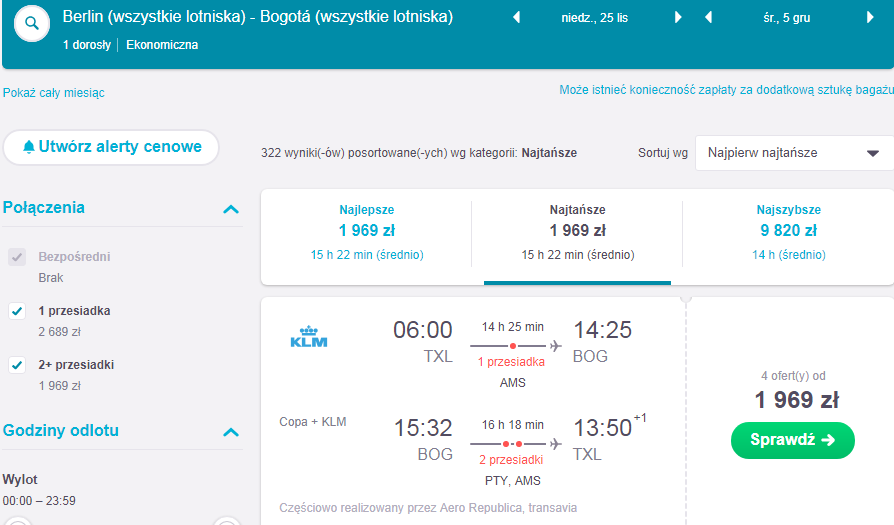Switch to the Najszybsze tab
The image size is (894, 525).
pos(789,233)
